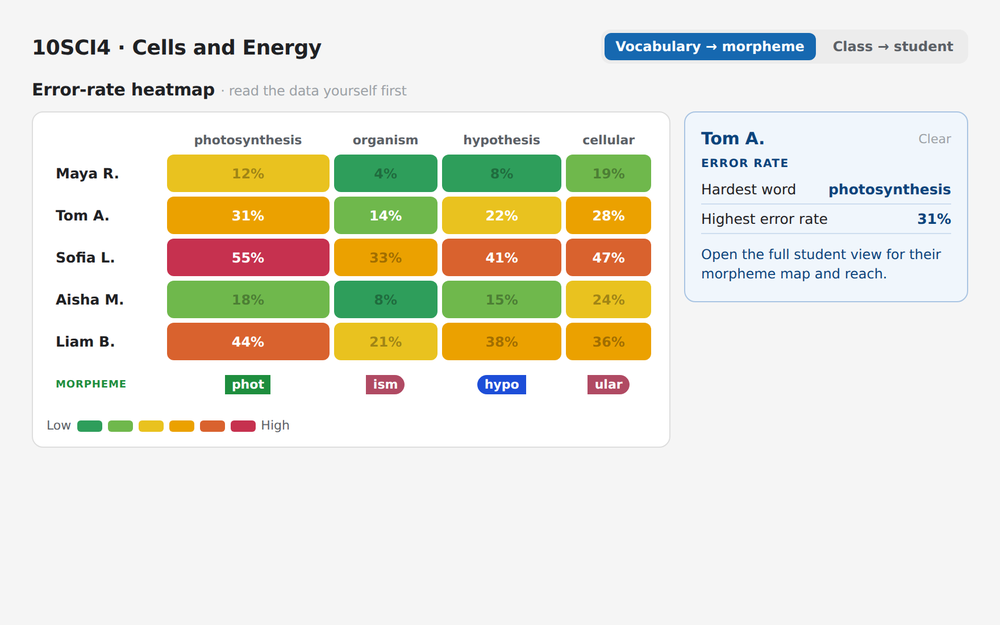Image resolution: width=1000 pixels, height=625 pixels.
Task: Open the phot morpheme chip
Action: click(247, 385)
